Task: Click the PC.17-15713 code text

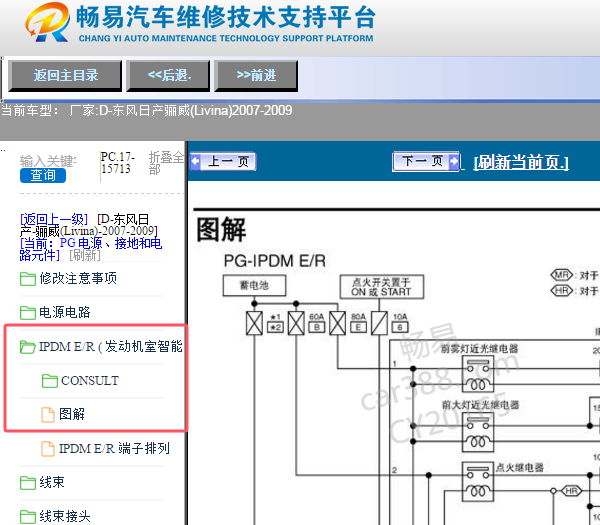Action: (x=118, y=163)
